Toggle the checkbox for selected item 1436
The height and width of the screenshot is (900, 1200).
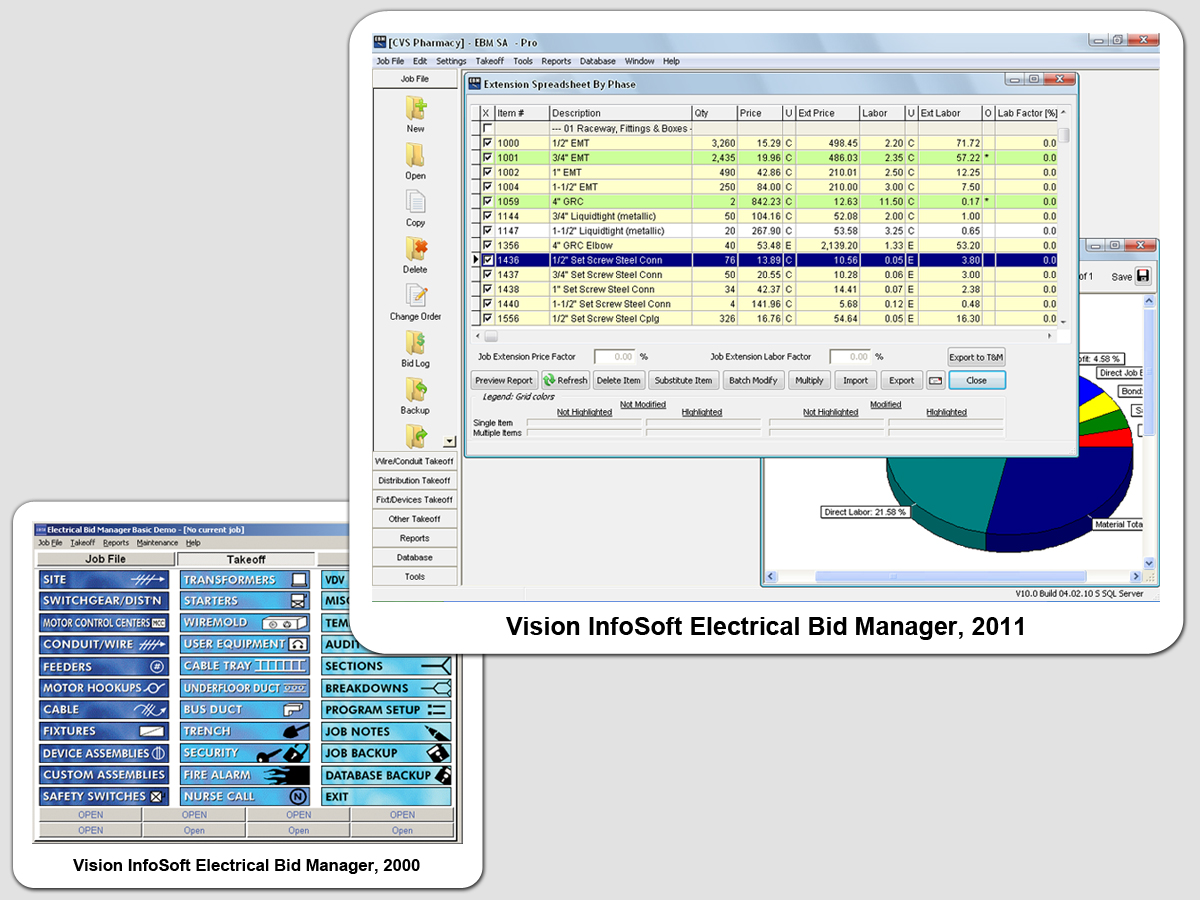(x=487, y=260)
